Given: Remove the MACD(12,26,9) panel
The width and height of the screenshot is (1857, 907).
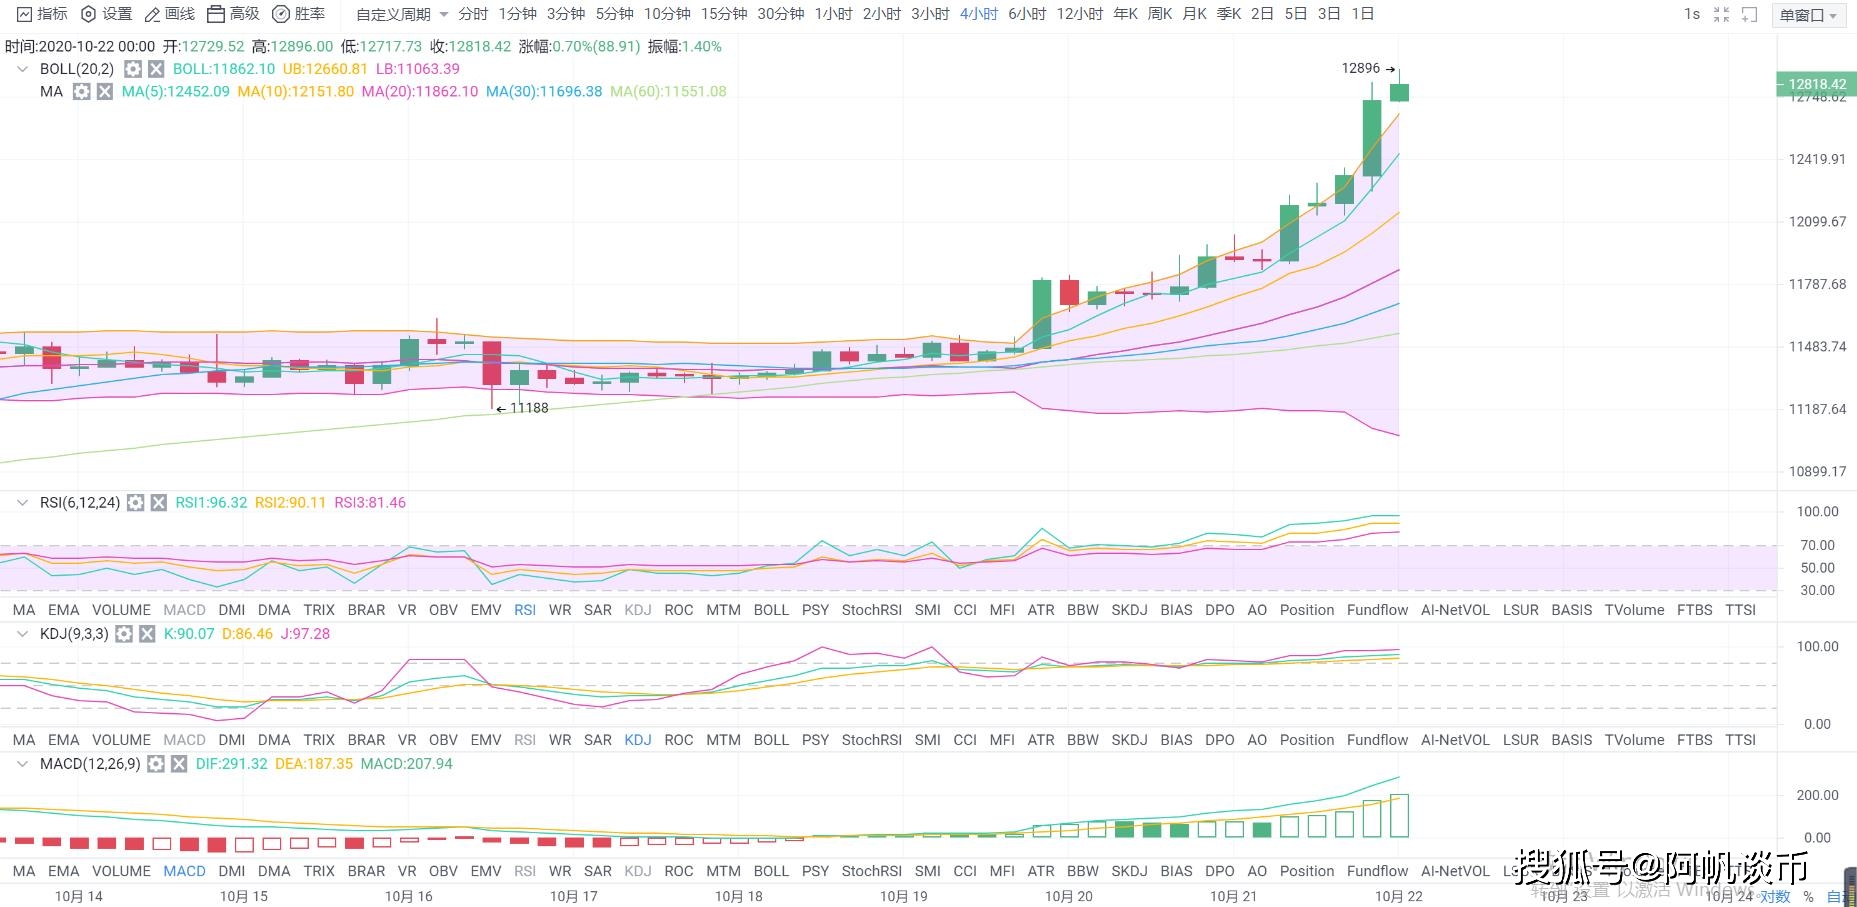Looking at the screenshot, I should pyautogui.click(x=179, y=764).
